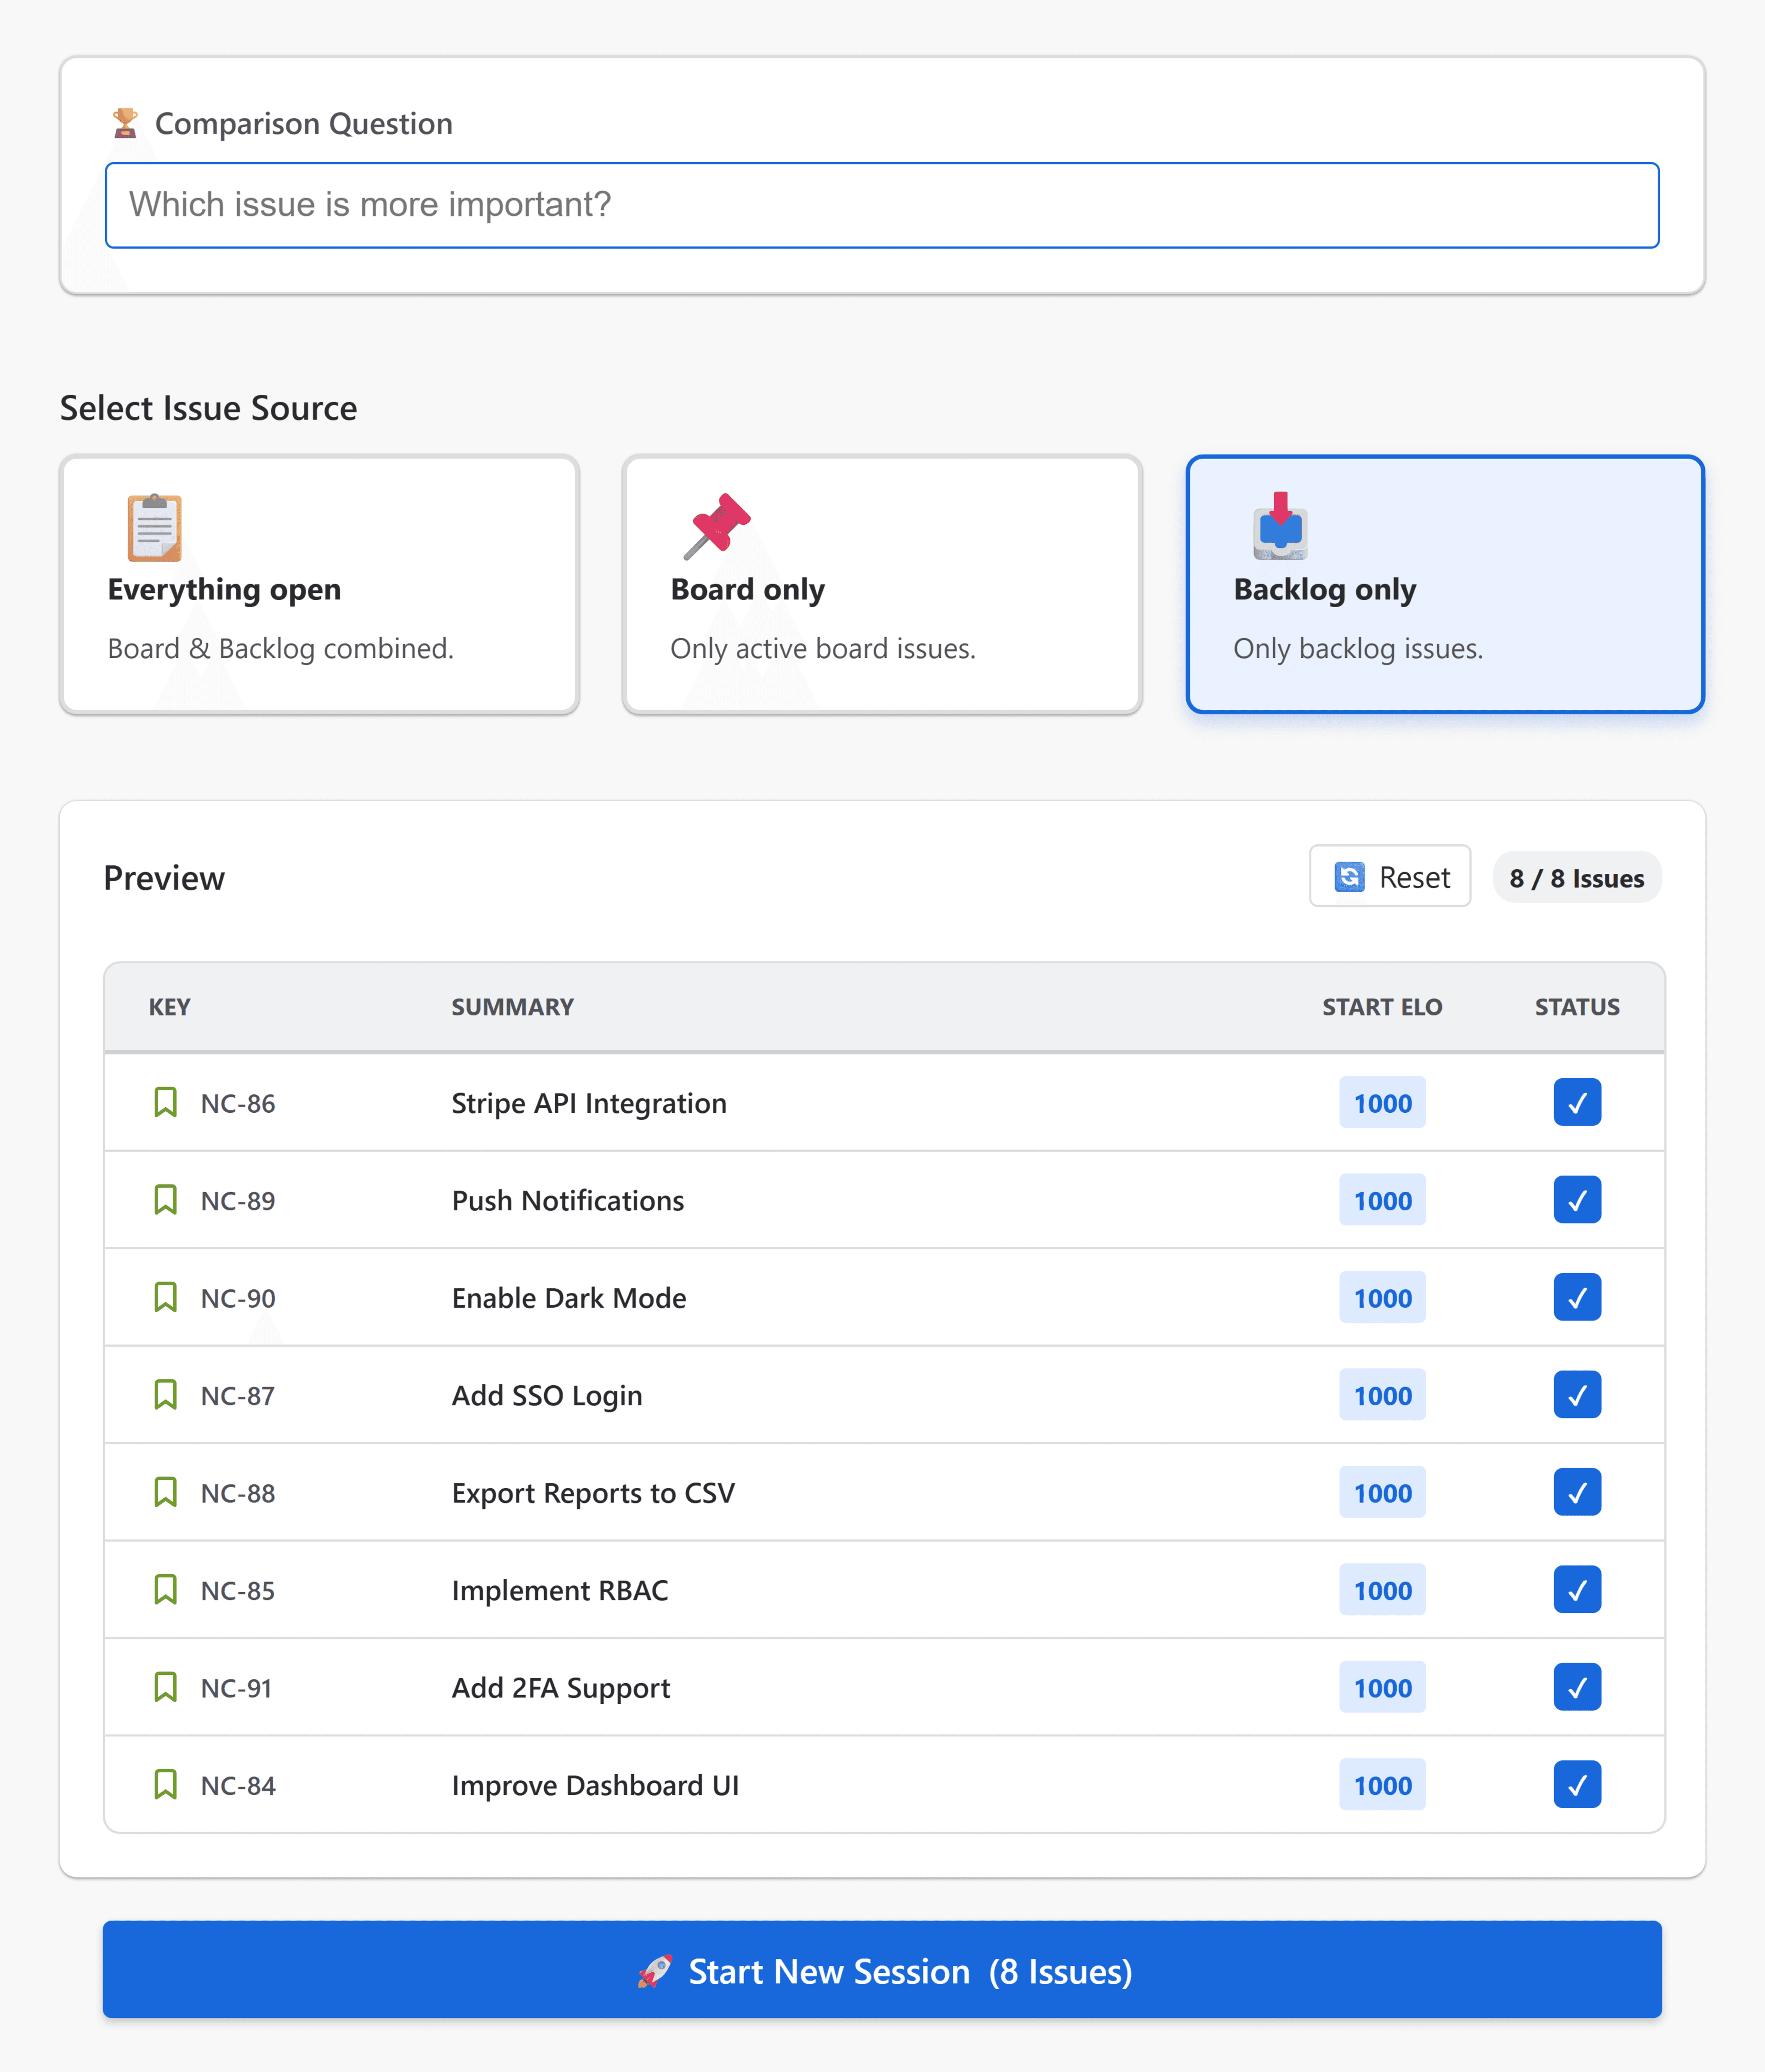The image size is (1765, 2072).
Task: Click the Preview section heading
Action: (164, 878)
